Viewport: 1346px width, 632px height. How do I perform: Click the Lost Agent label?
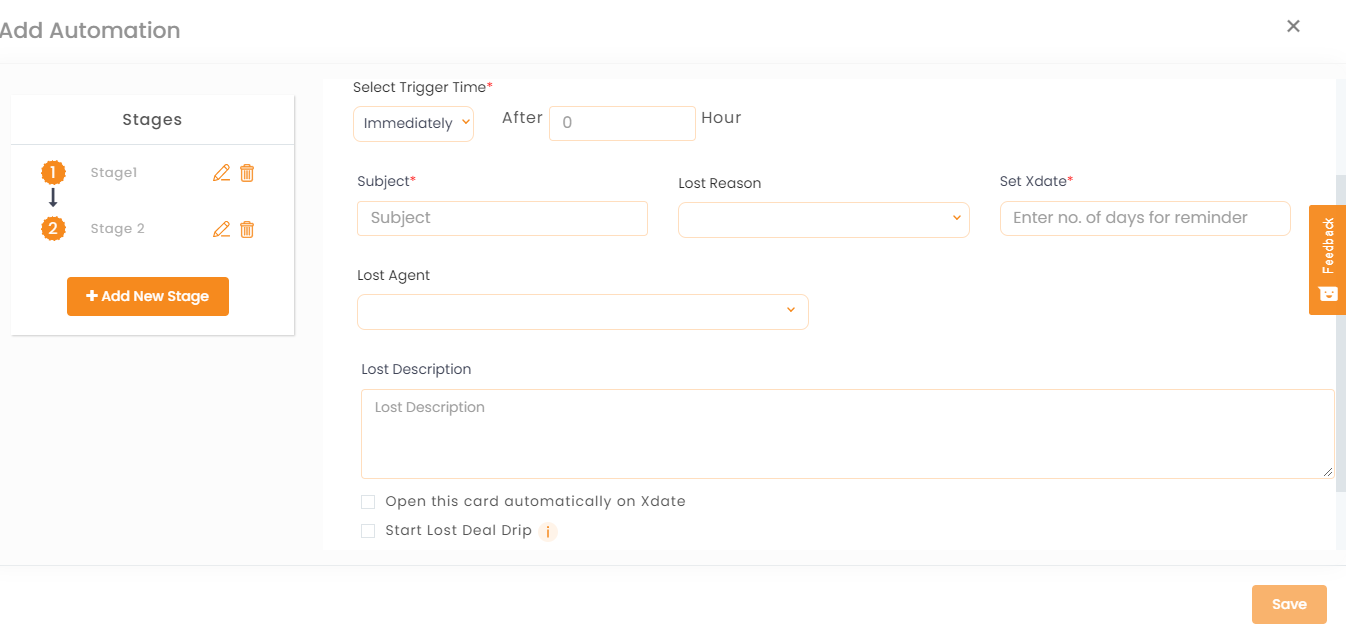pos(393,276)
